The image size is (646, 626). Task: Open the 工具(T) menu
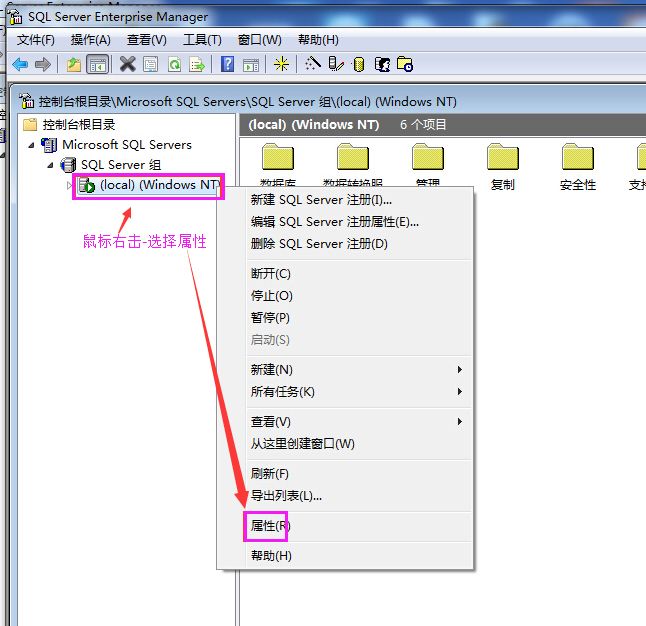202,40
